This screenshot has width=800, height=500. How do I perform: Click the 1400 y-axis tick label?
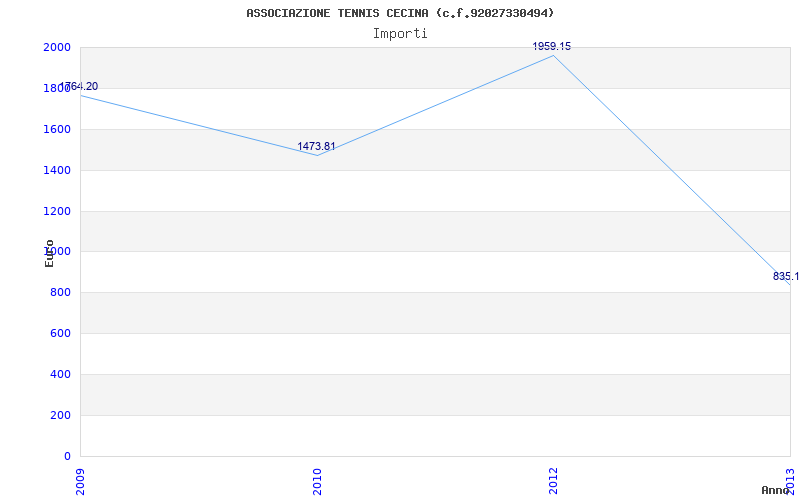pos(57,170)
